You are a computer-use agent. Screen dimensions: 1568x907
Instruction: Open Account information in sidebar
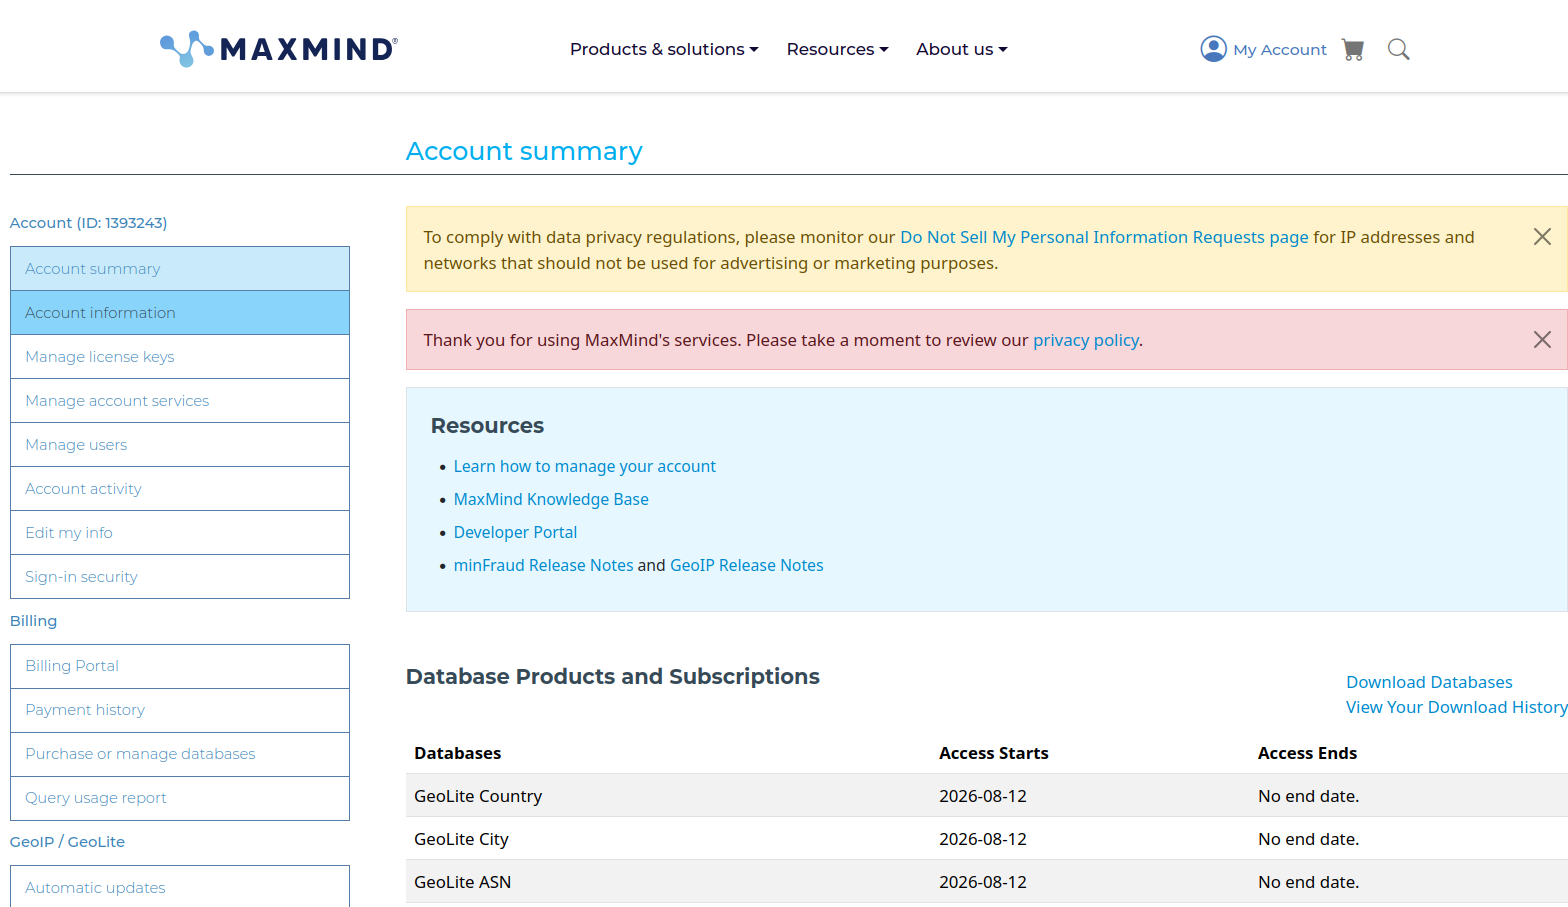pyautogui.click(x=180, y=313)
